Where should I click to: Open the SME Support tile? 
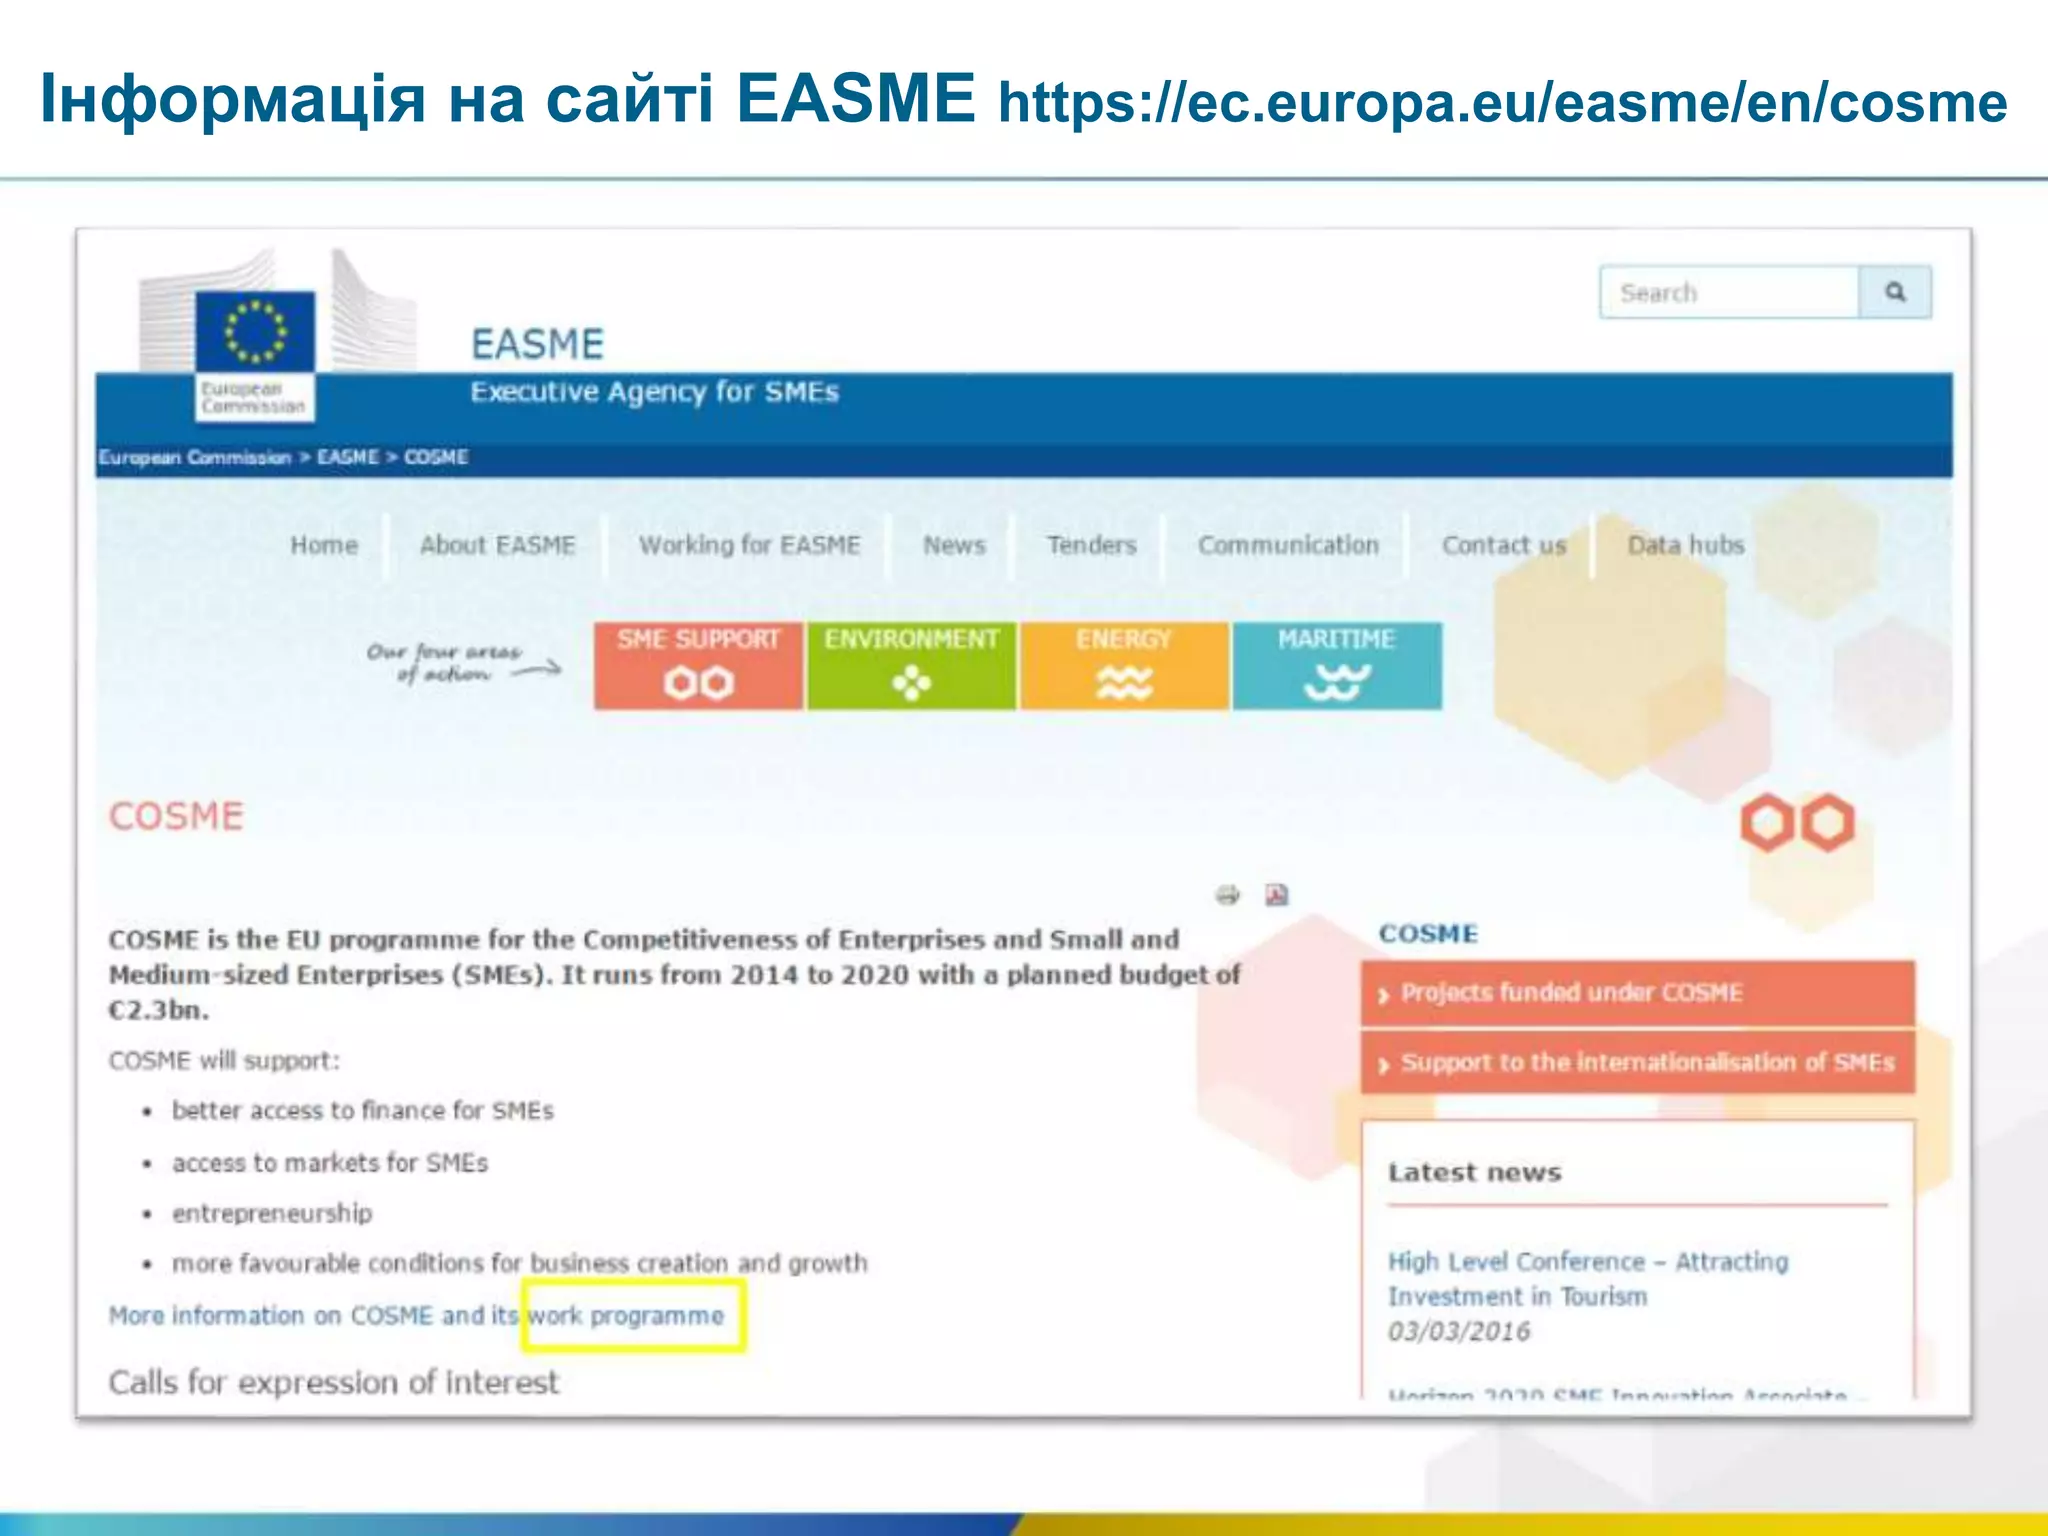[x=698, y=665]
